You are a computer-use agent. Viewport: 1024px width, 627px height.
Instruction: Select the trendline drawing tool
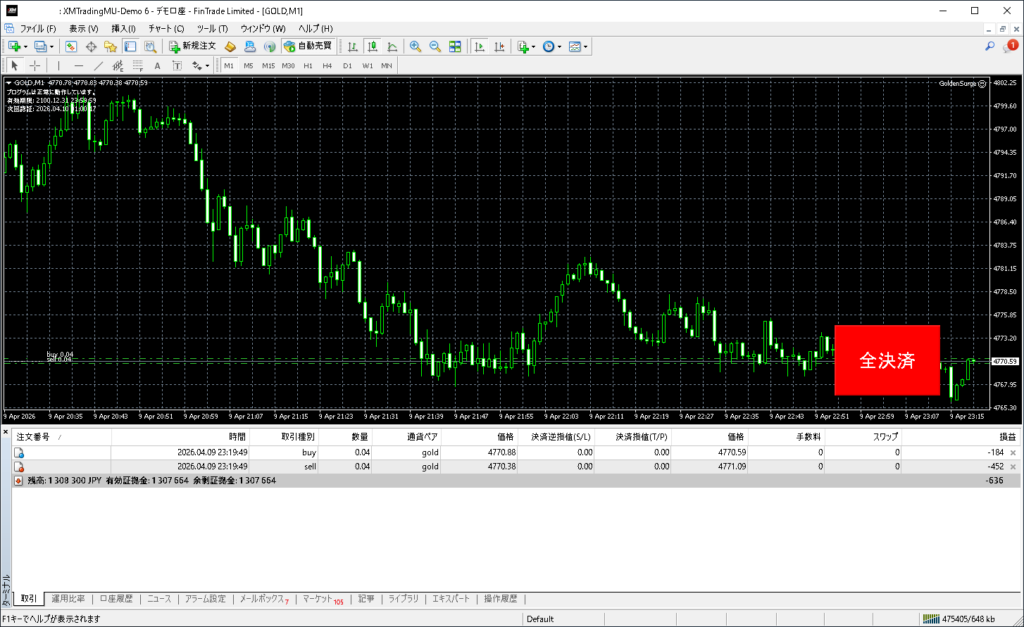[x=99, y=65]
